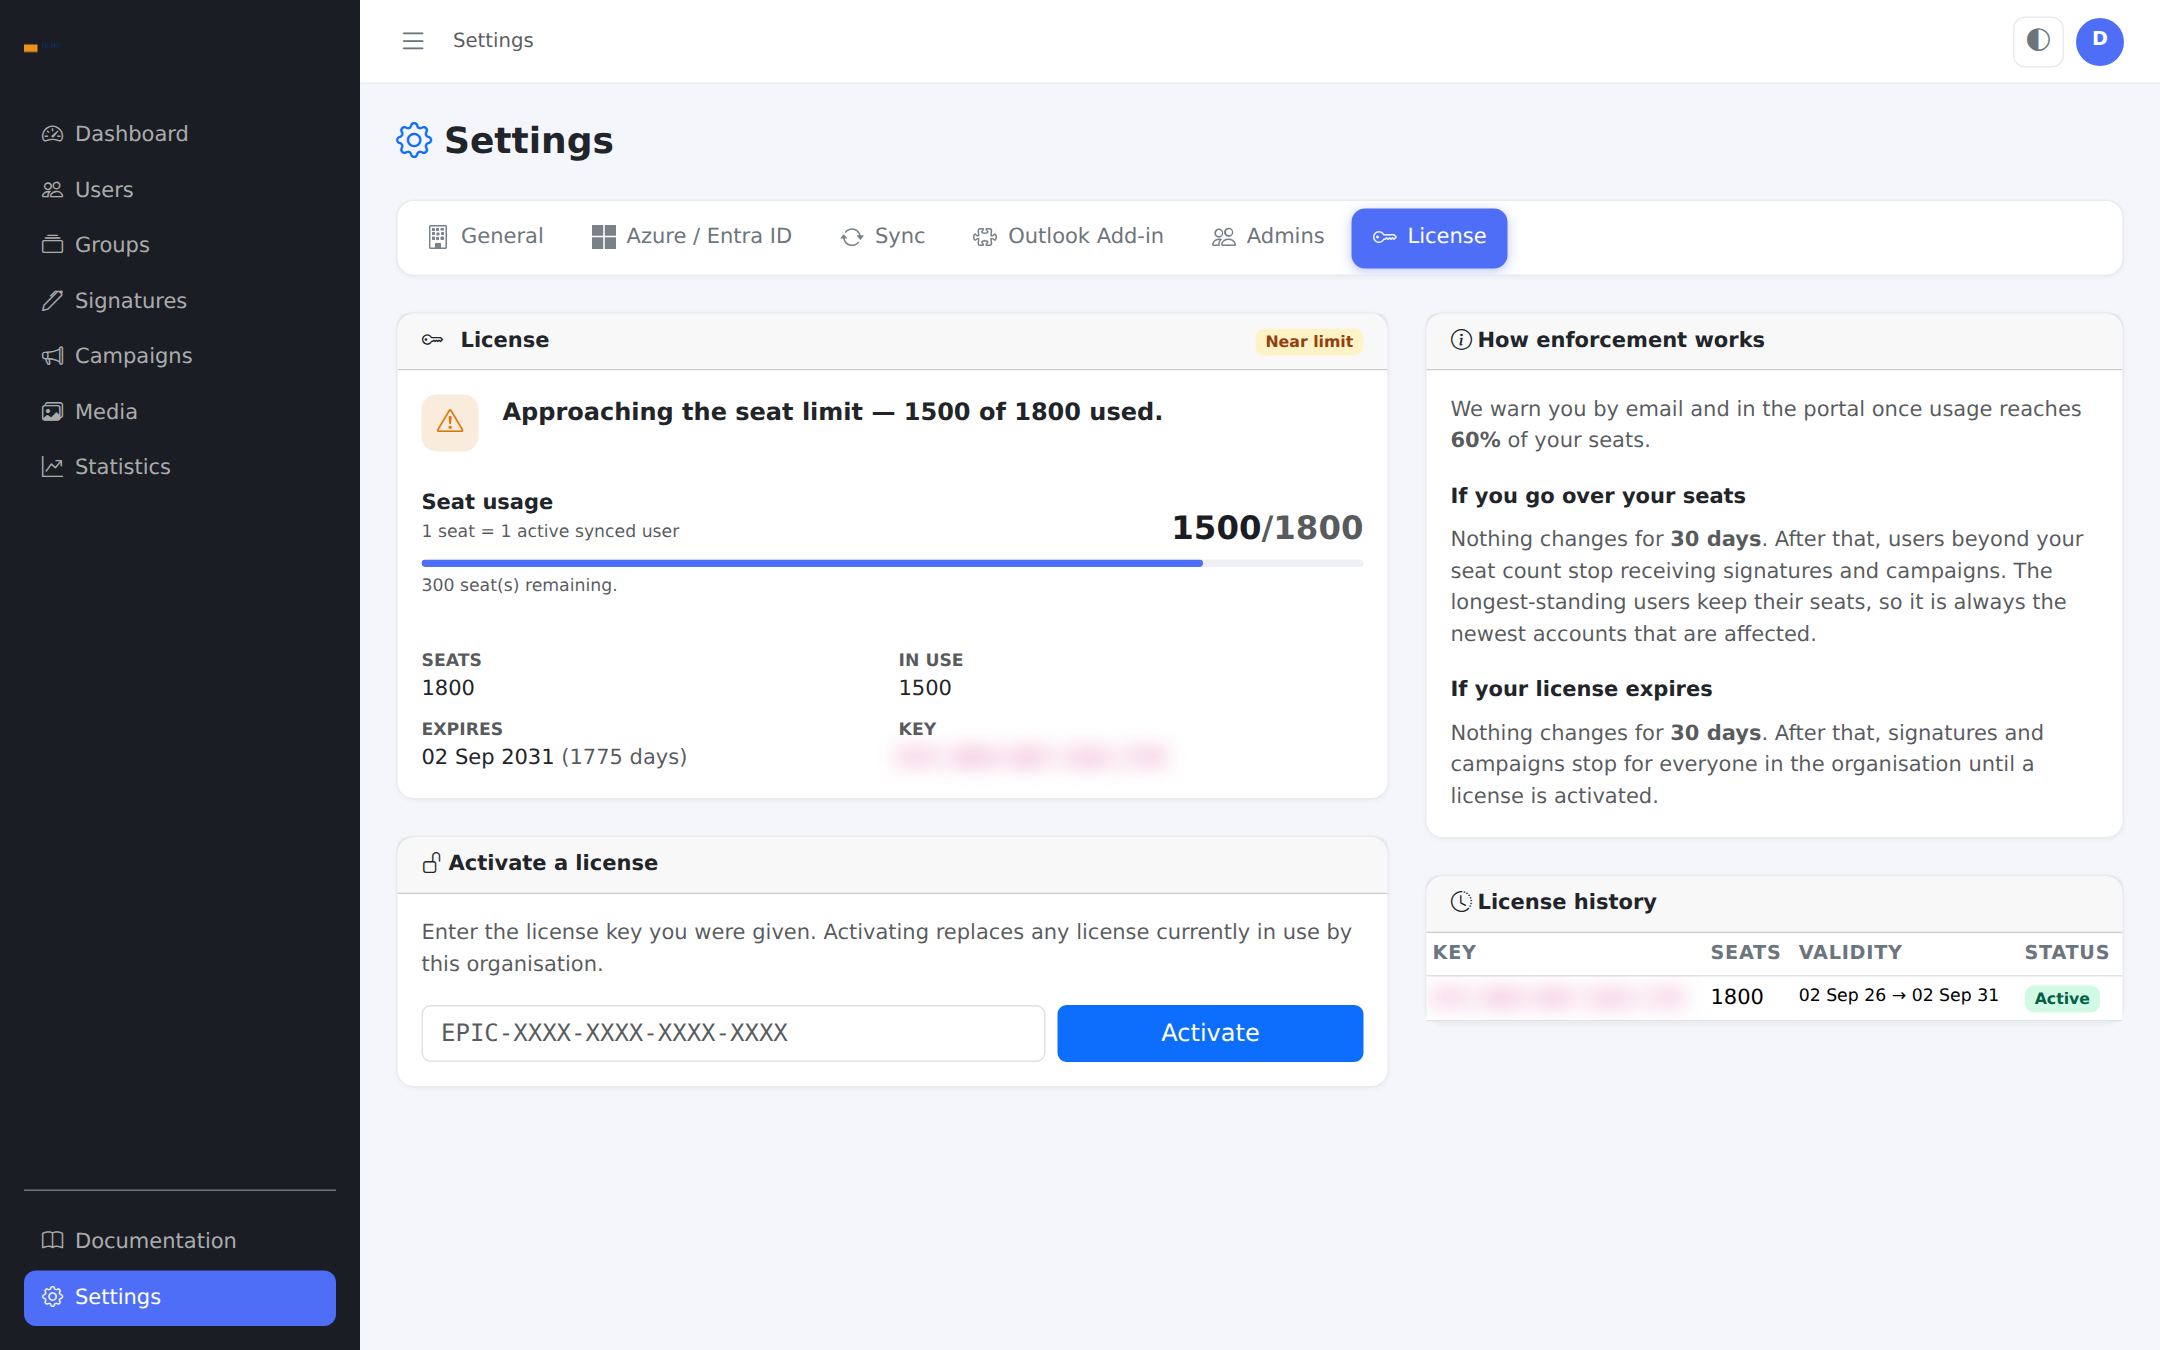
Task: Select the License tab
Action: pos(1429,237)
